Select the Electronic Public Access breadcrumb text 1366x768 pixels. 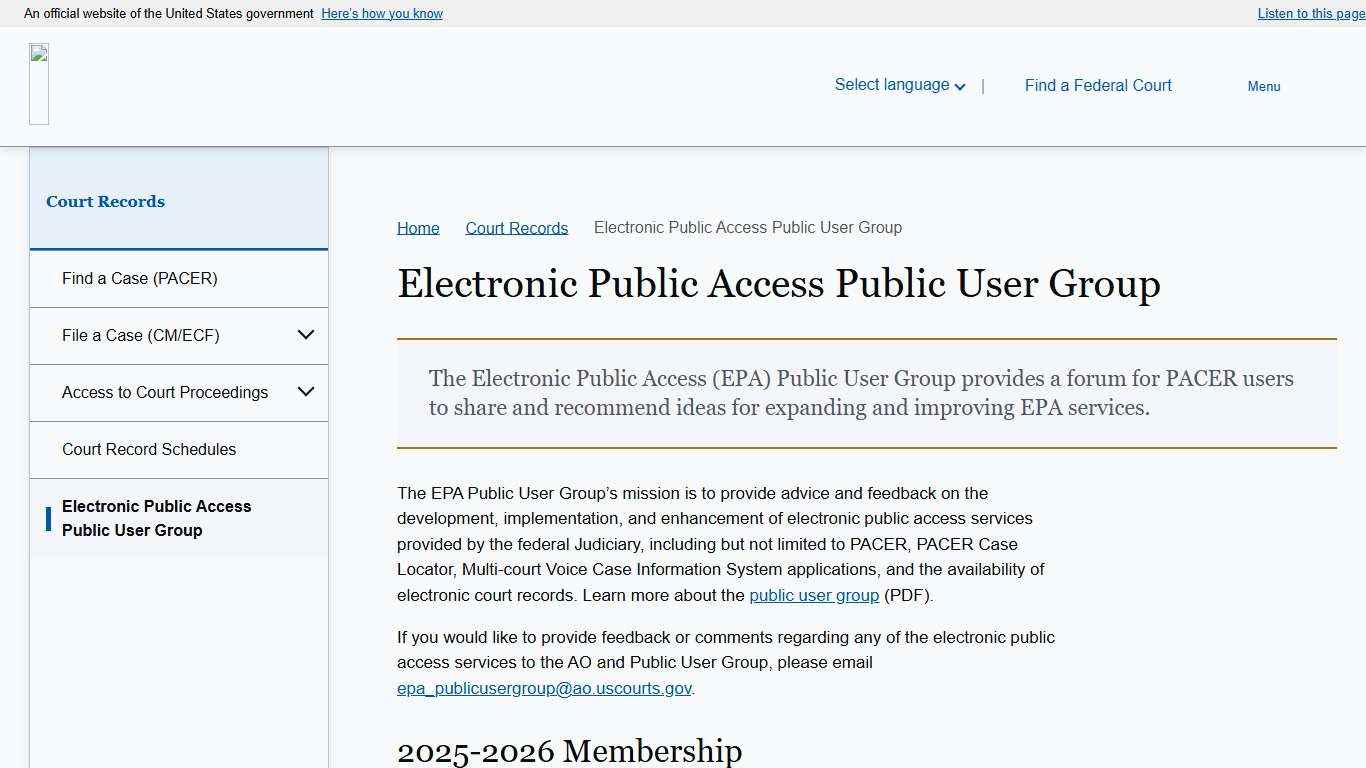[747, 228]
